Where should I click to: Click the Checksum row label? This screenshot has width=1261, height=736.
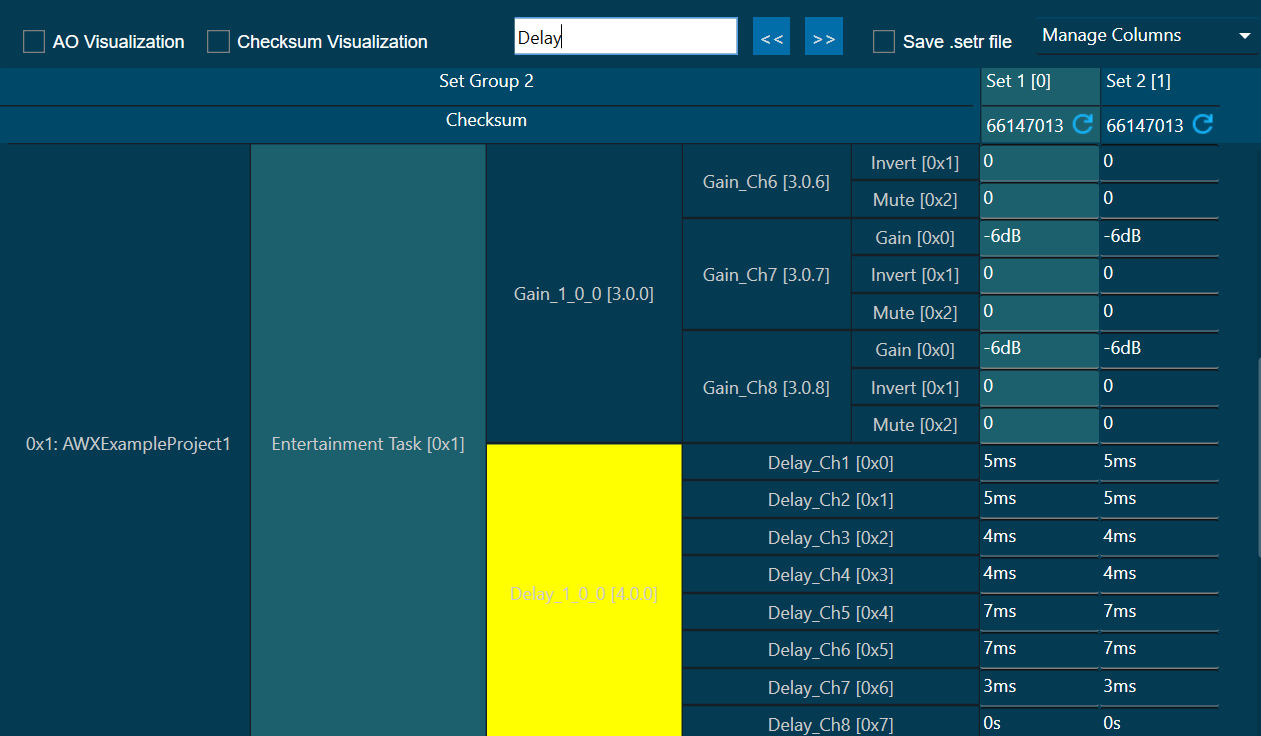pos(487,120)
